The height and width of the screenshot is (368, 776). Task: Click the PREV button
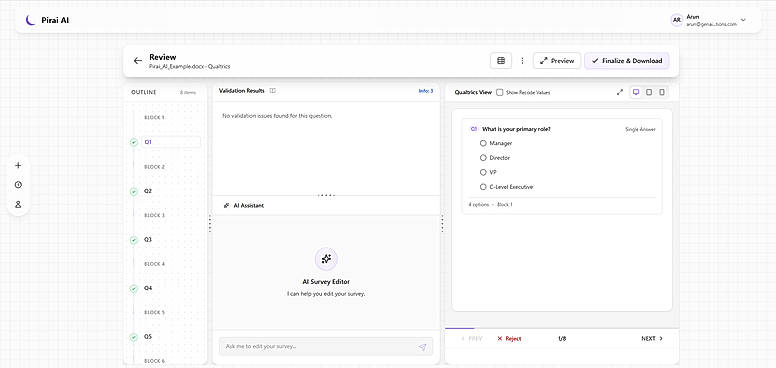pos(472,338)
